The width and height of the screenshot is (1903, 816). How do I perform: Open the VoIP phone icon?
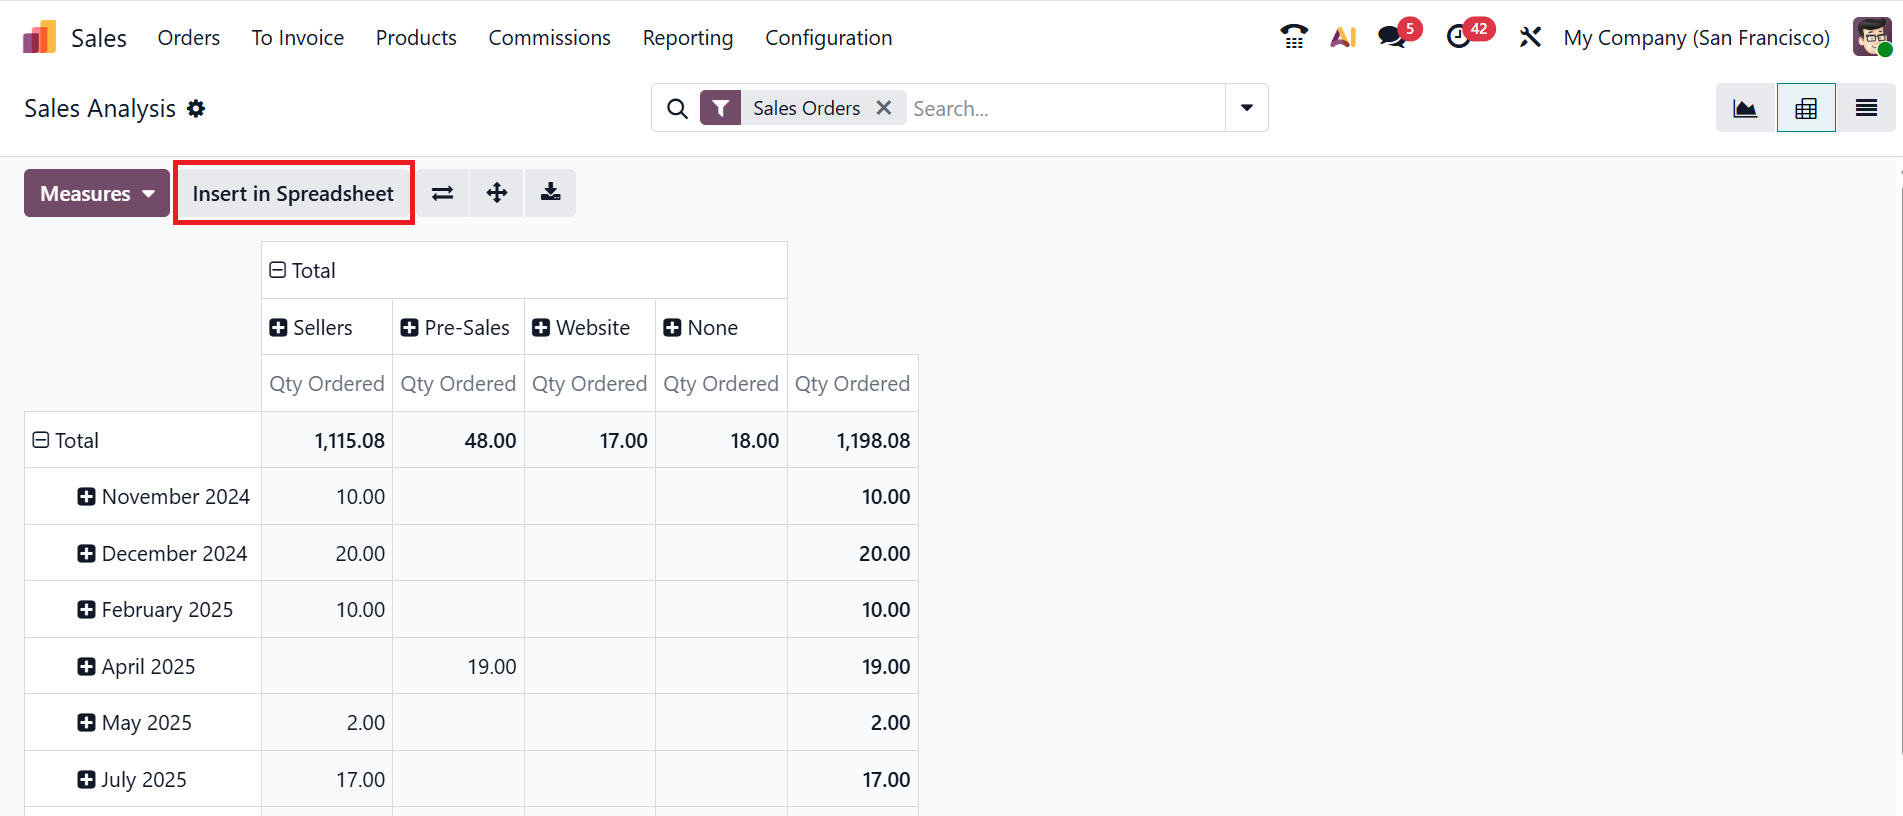(x=1294, y=38)
